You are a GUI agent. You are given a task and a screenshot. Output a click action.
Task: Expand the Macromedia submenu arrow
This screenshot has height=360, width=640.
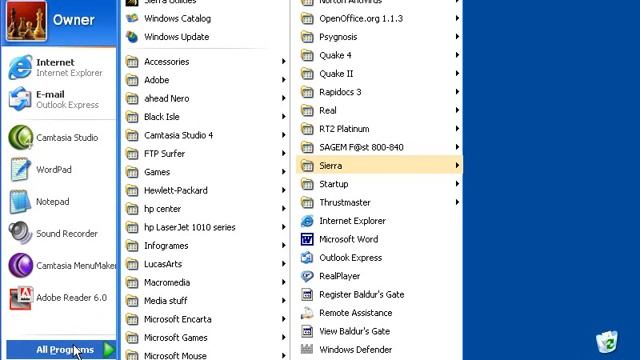click(283, 282)
